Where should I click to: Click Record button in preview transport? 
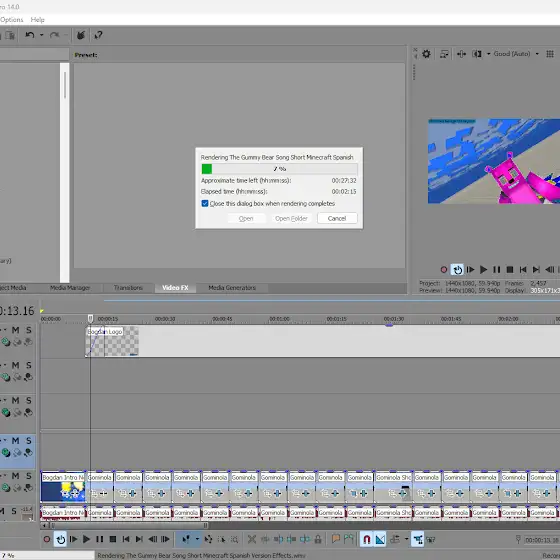(x=444, y=270)
